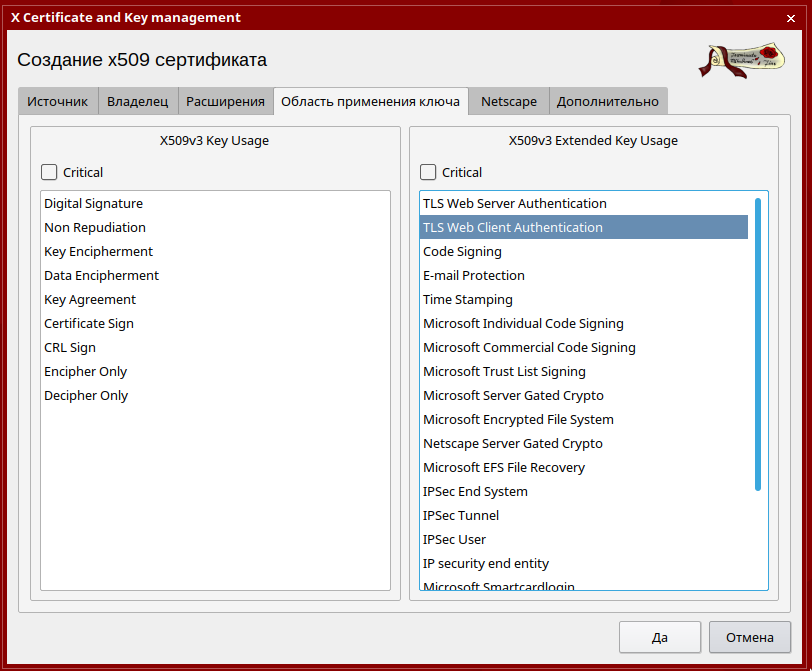The image size is (812, 671).
Task: Open the Netscape tab
Action: pos(508,101)
